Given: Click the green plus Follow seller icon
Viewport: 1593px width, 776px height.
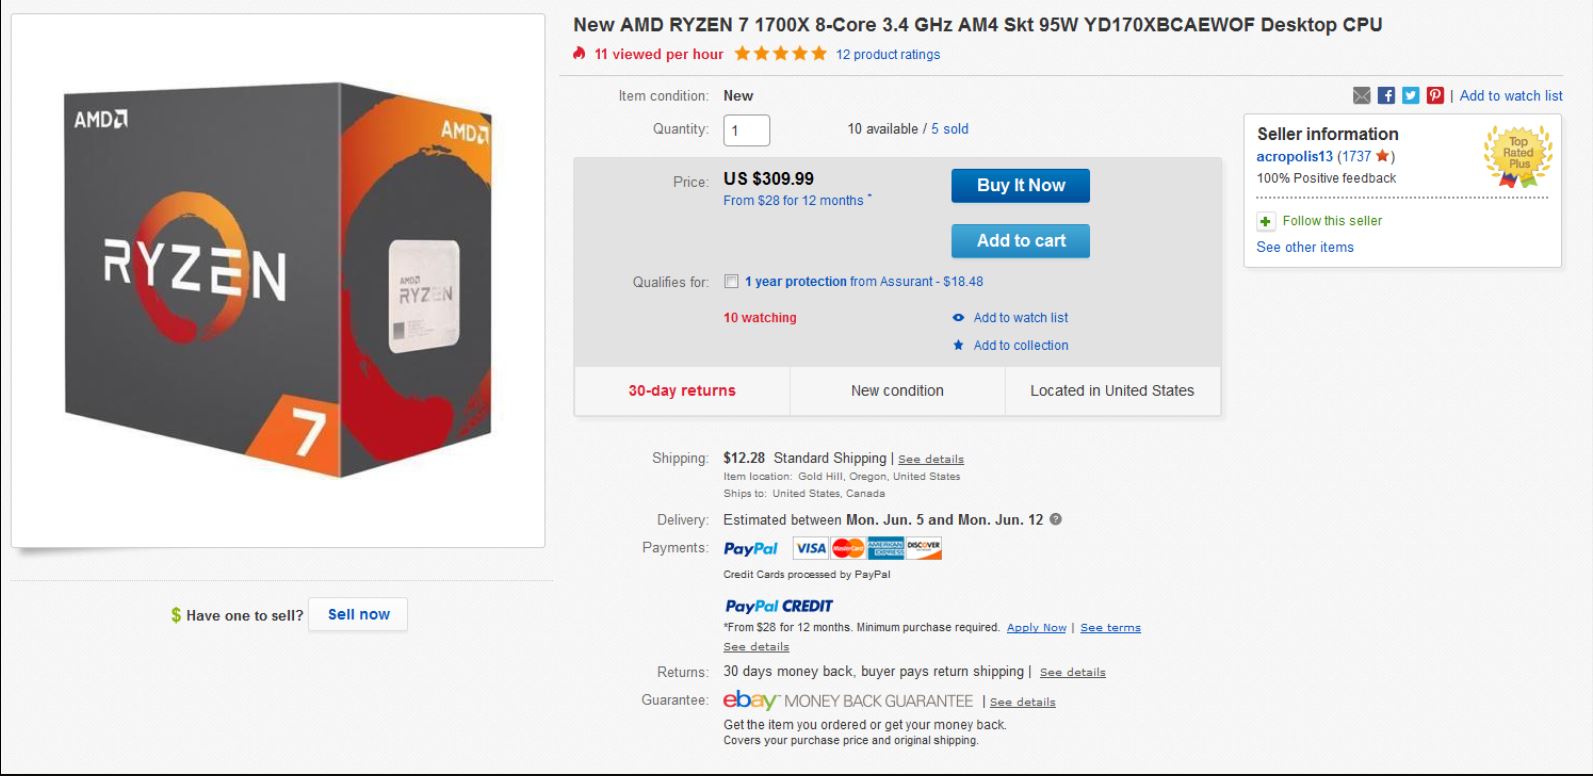Looking at the screenshot, I should coord(1266,221).
